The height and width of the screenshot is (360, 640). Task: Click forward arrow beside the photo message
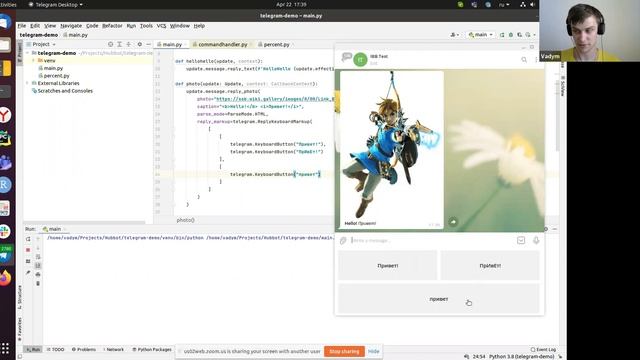click(x=453, y=222)
